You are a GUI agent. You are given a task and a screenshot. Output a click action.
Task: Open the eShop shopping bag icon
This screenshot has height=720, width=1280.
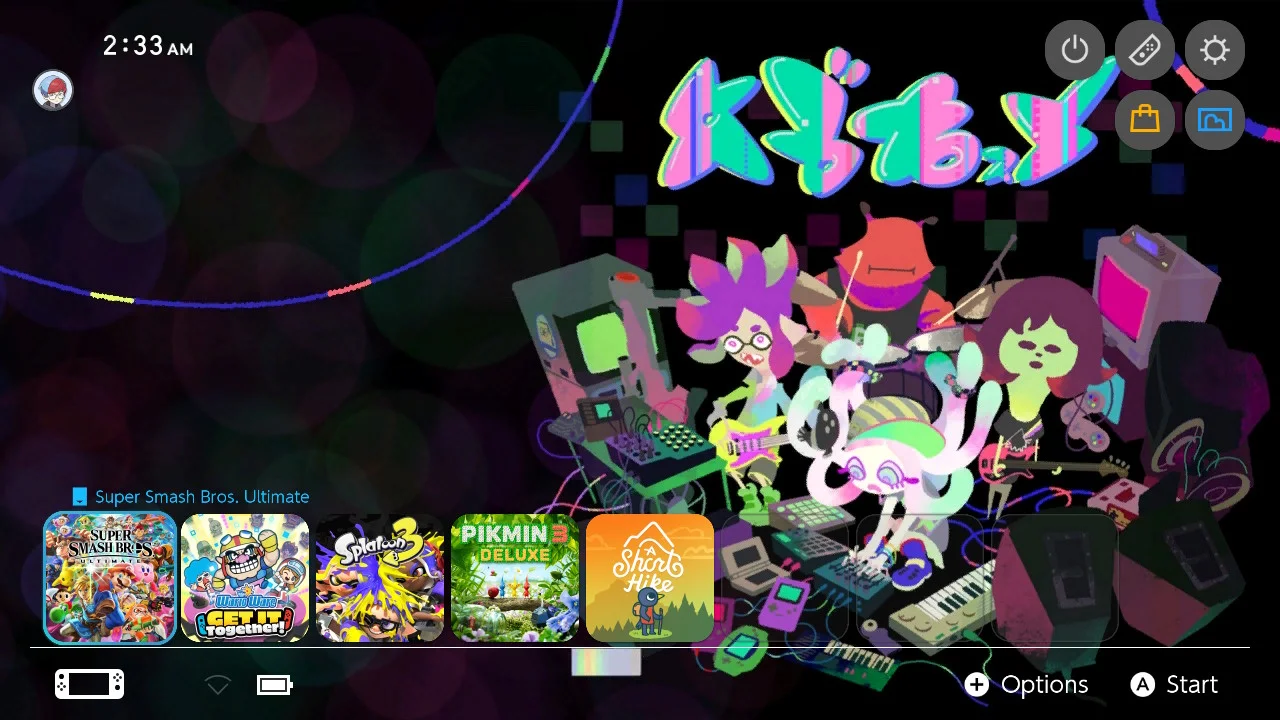click(x=1145, y=120)
